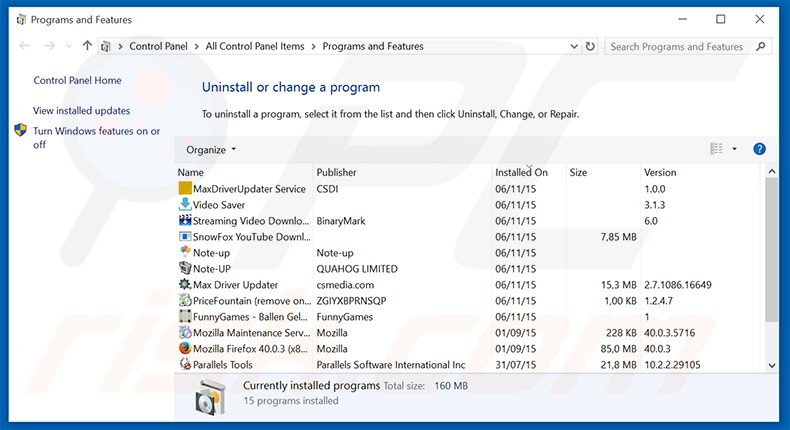Screen dimensions: 790x430
Task: Expand chevron after All Control Panel Items
Action: [313, 46]
